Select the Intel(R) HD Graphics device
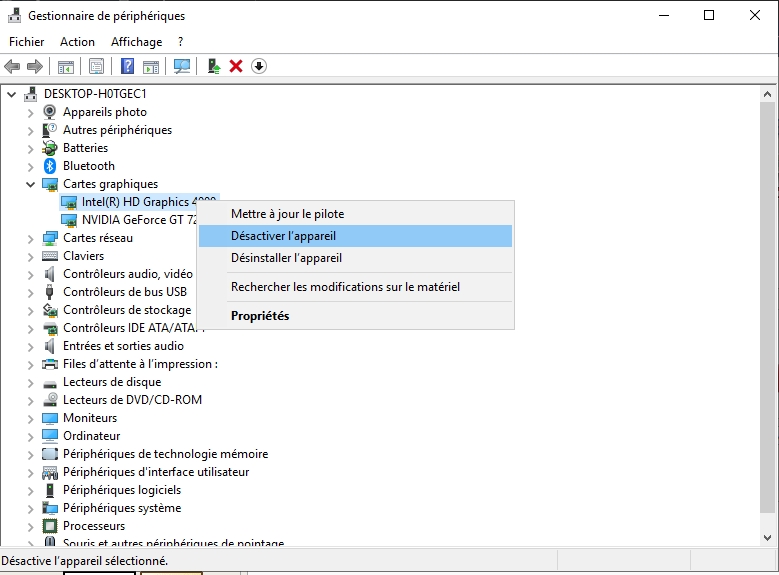This screenshot has height=575, width=779. 139,202
